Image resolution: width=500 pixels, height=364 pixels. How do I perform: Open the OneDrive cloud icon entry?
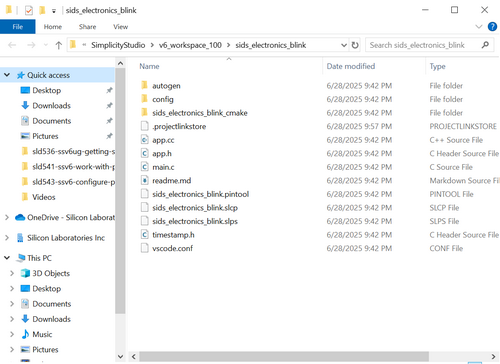[20, 218]
